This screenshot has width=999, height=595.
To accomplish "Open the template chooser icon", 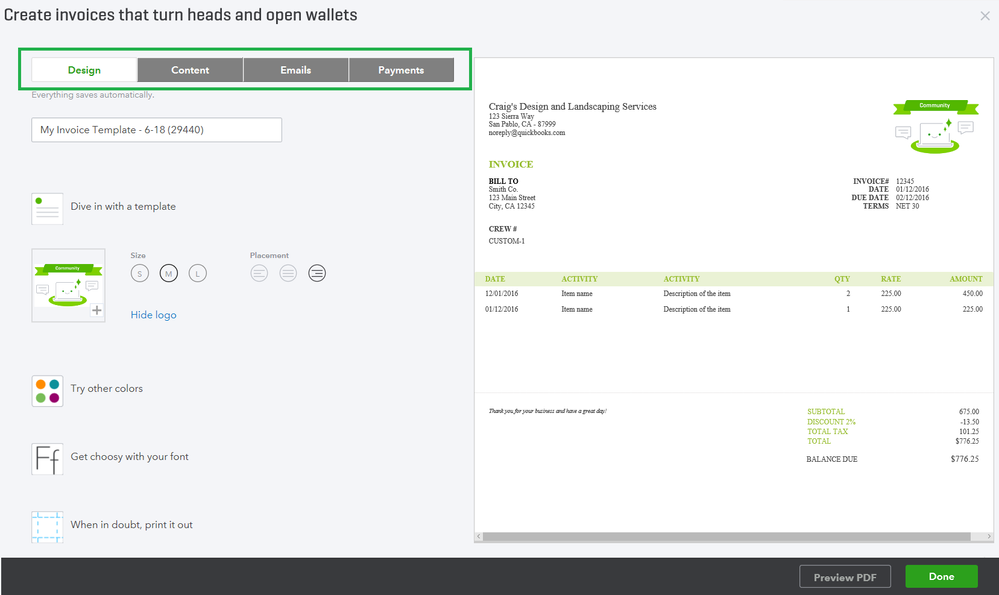I will pyautogui.click(x=47, y=208).
